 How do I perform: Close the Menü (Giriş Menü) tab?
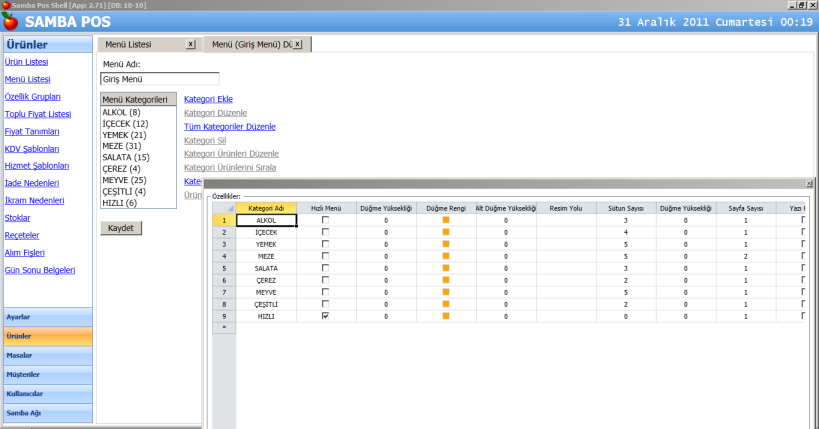(297, 45)
